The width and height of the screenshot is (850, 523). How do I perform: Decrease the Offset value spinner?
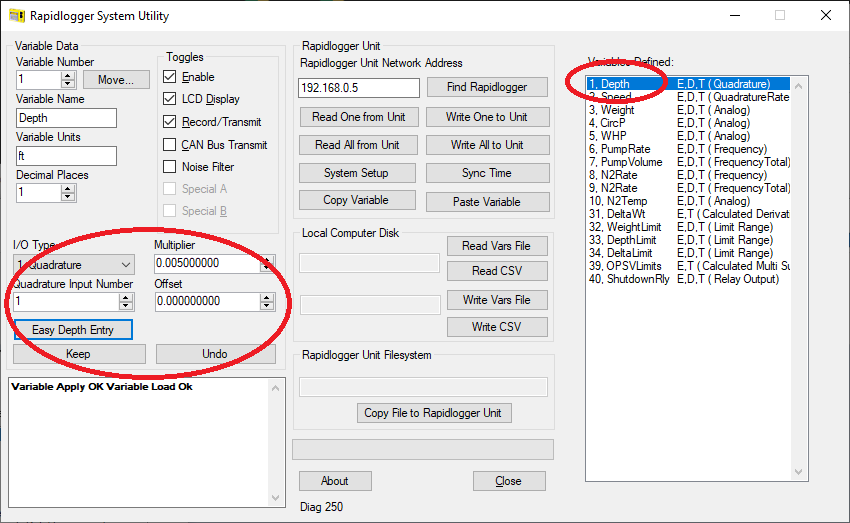click(x=267, y=305)
